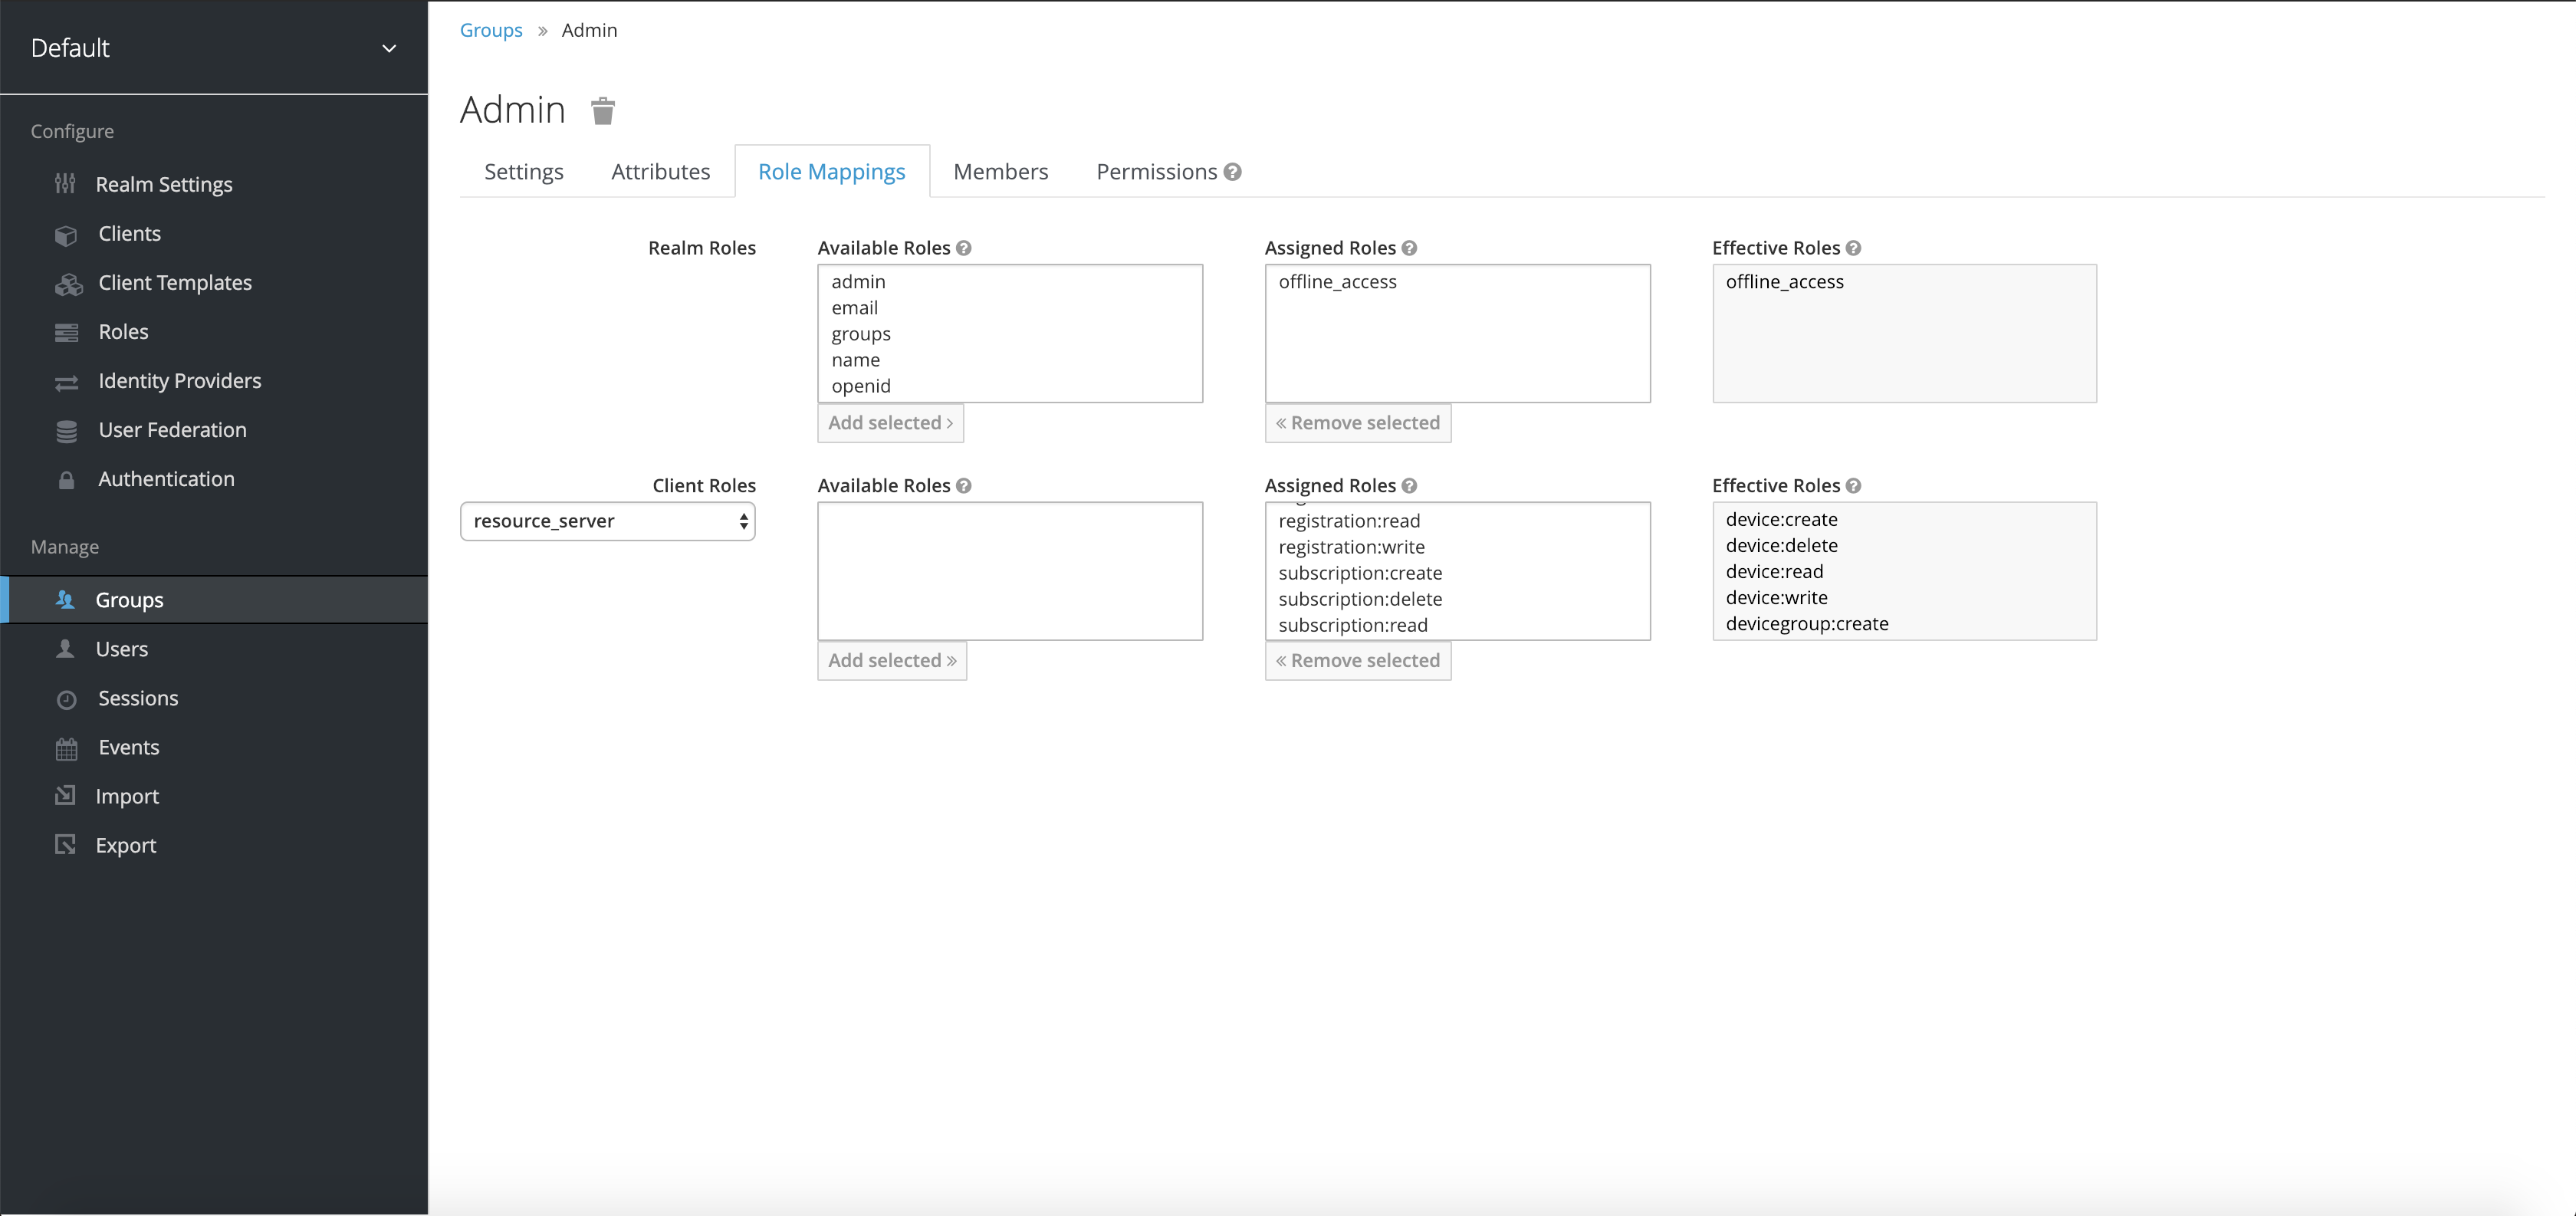2576x1216 pixels.
Task: Expand the Default realm selector
Action: point(389,48)
